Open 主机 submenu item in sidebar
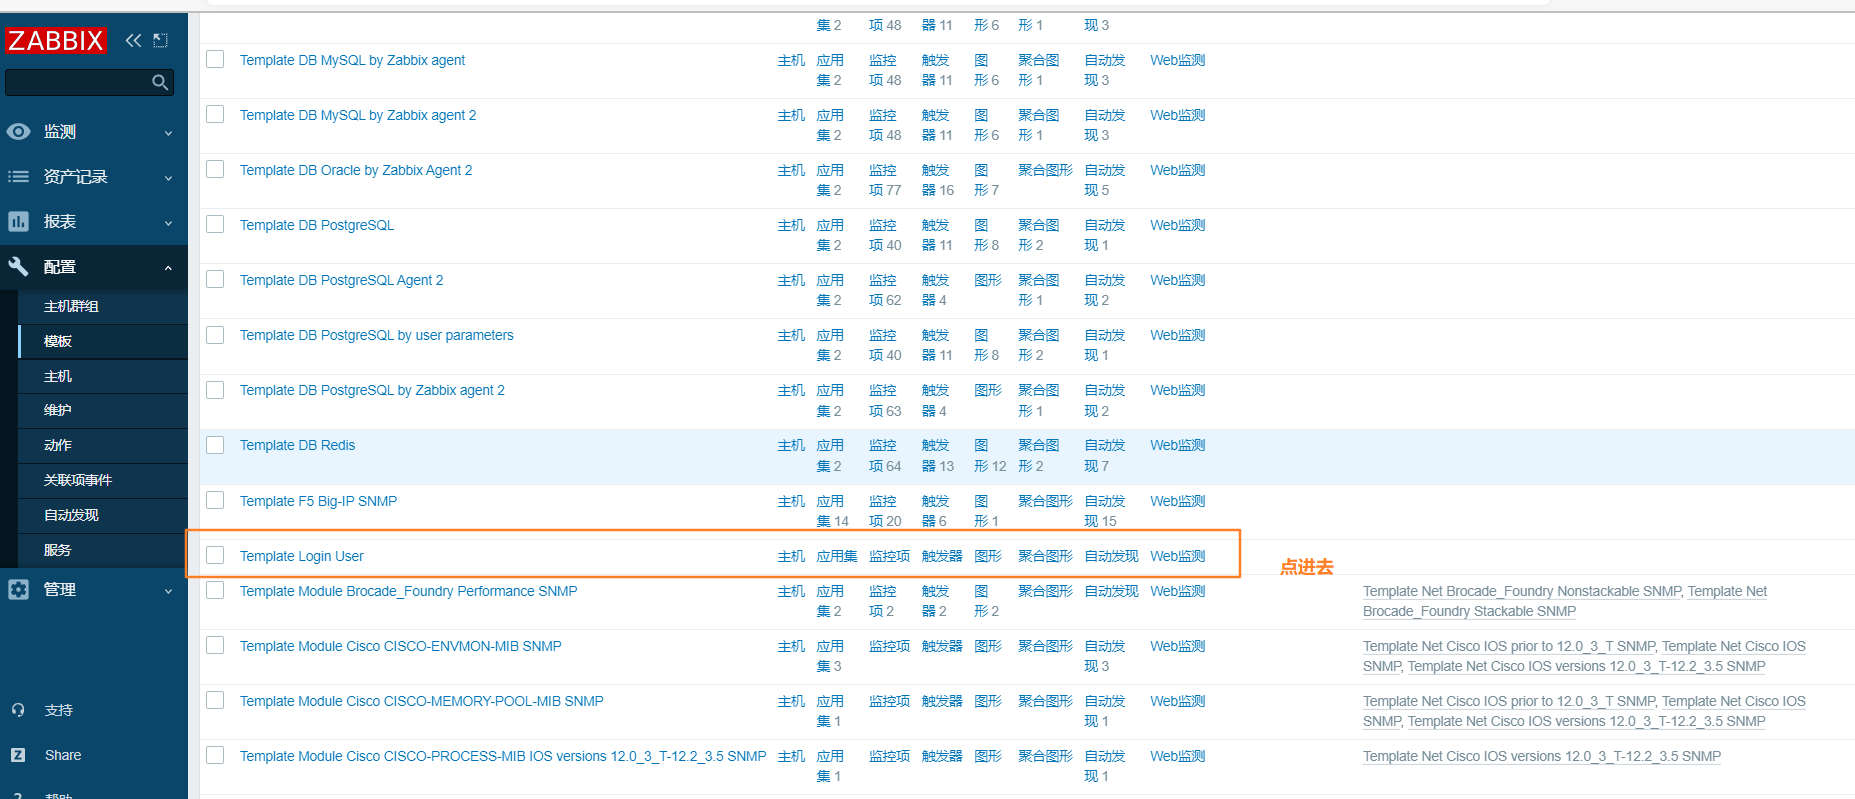 click(x=103, y=376)
